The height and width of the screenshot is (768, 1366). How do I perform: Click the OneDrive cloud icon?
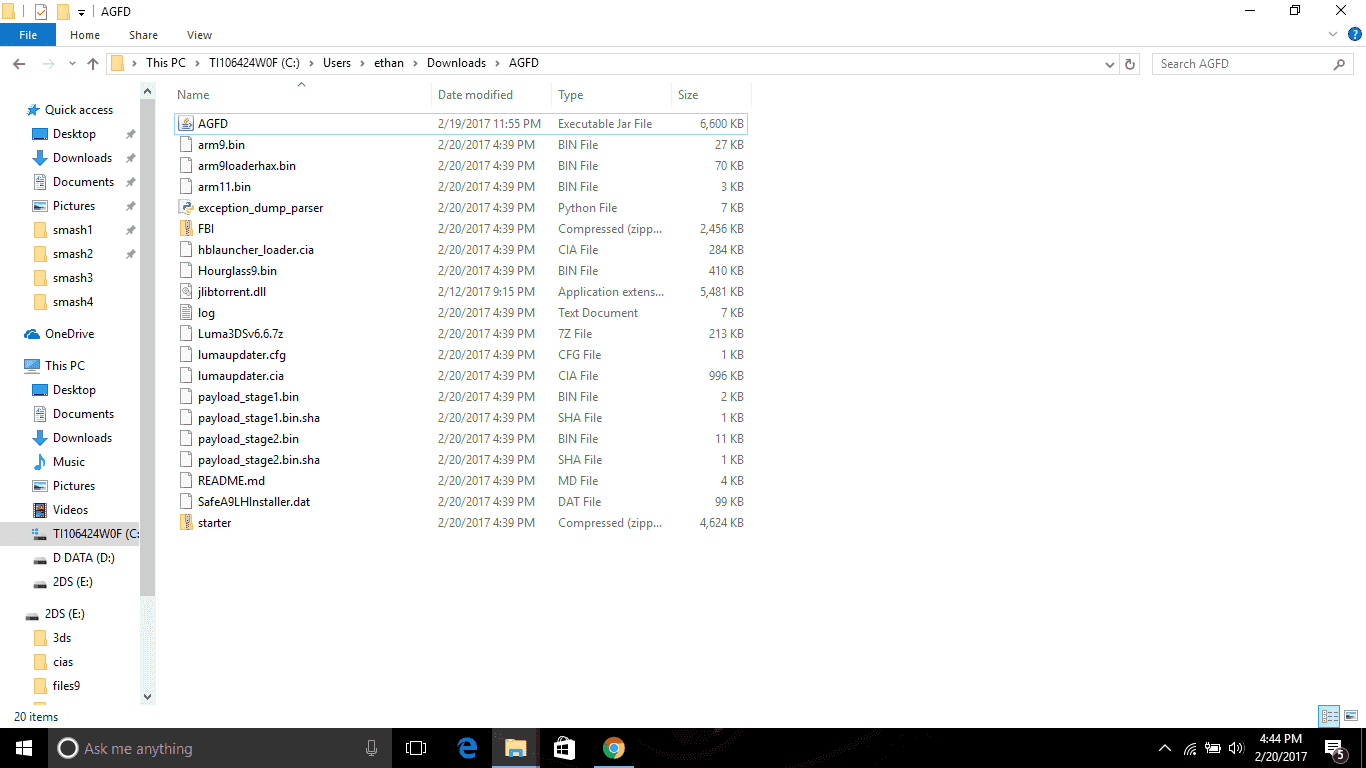click(x=33, y=334)
